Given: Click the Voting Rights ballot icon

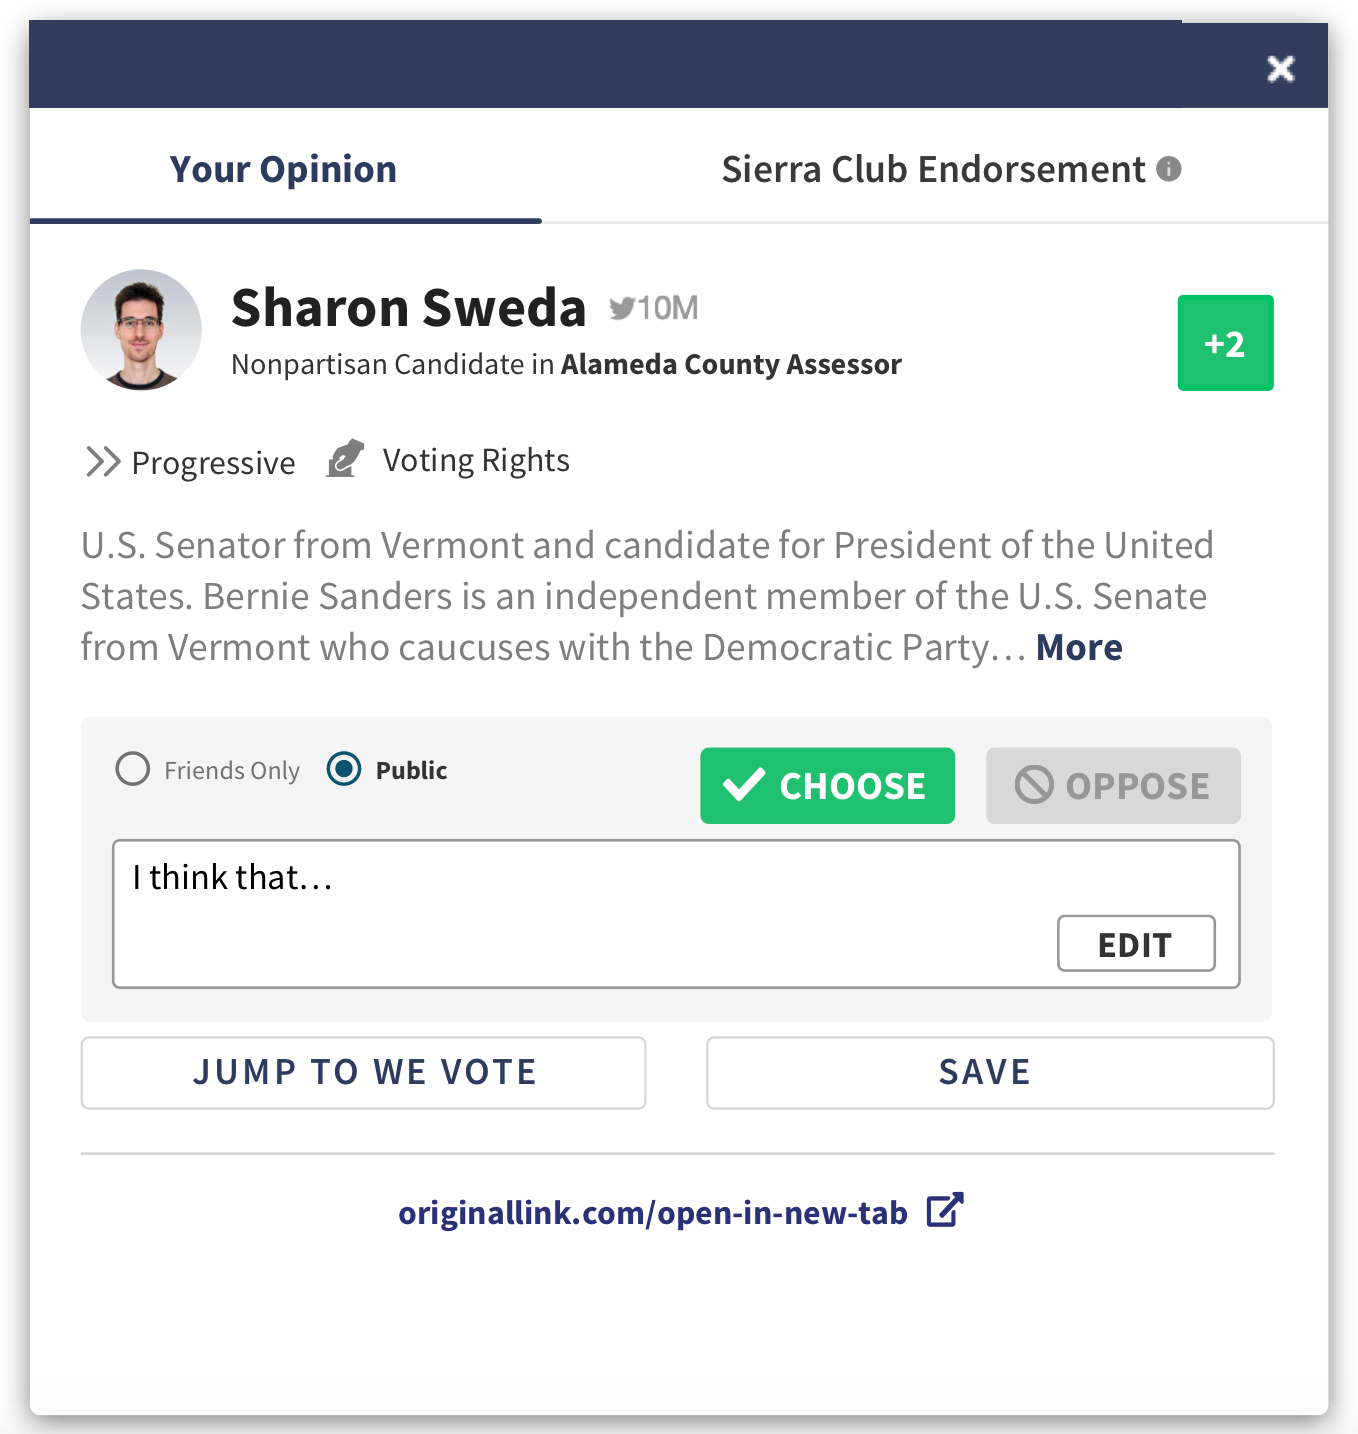Looking at the screenshot, I should [x=344, y=460].
